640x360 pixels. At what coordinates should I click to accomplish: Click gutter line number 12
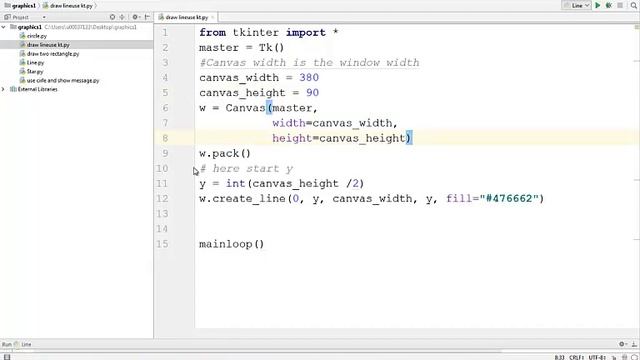[162, 198]
